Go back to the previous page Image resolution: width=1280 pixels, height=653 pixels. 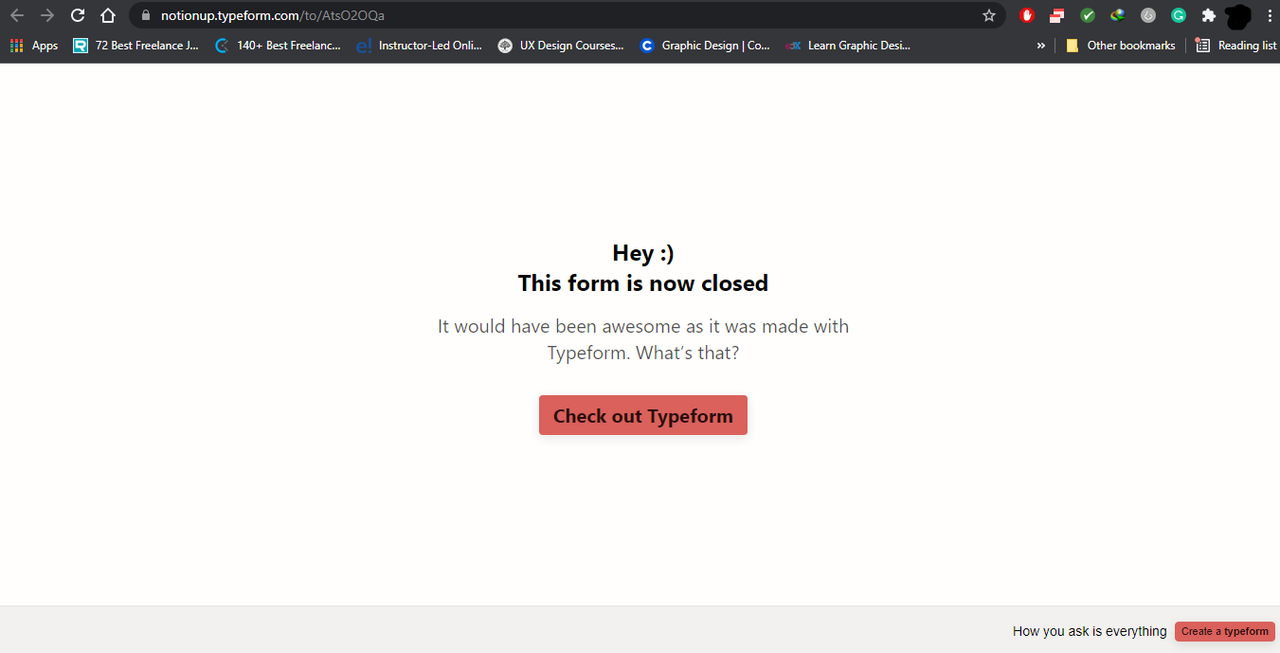pos(17,15)
